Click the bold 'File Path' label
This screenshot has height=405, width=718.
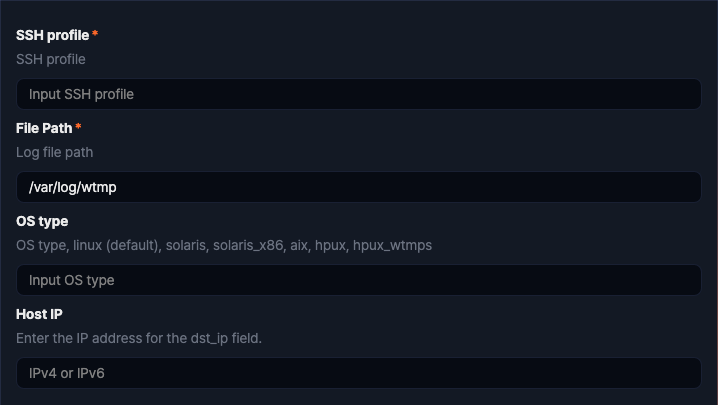tap(44, 128)
